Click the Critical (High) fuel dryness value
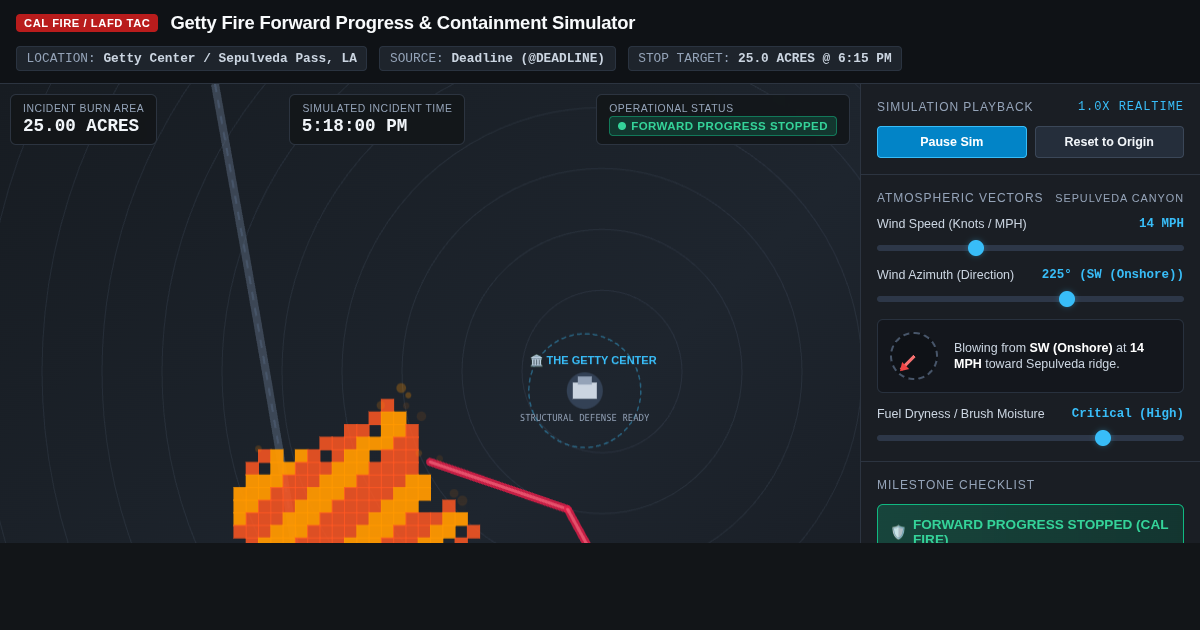Viewport: 1200px width, 630px height. (x=1128, y=414)
